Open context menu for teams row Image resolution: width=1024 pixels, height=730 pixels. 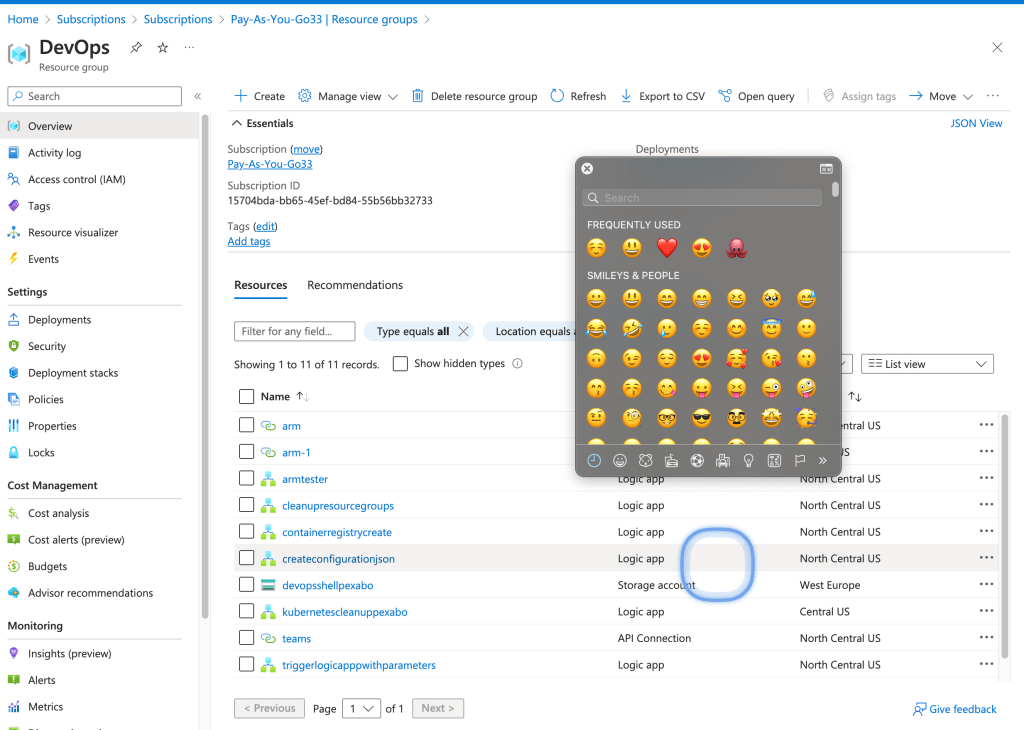(986, 638)
